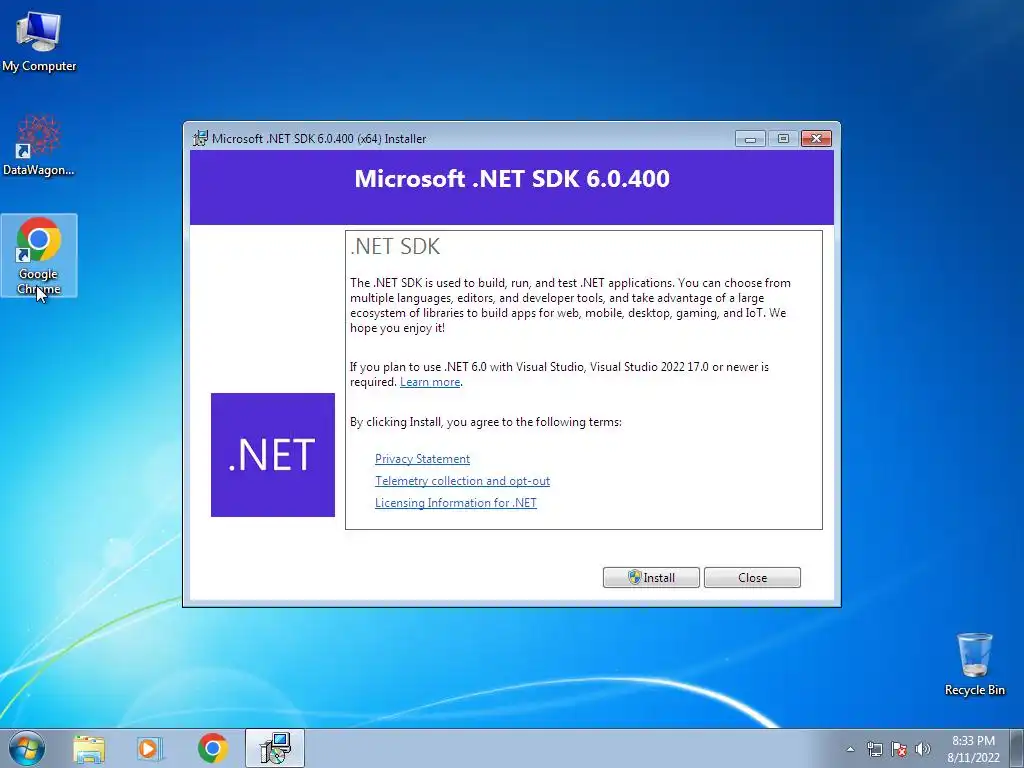The image size is (1024, 768).
Task: Open File Explorer from the taskbar
Action: point(89,748)
